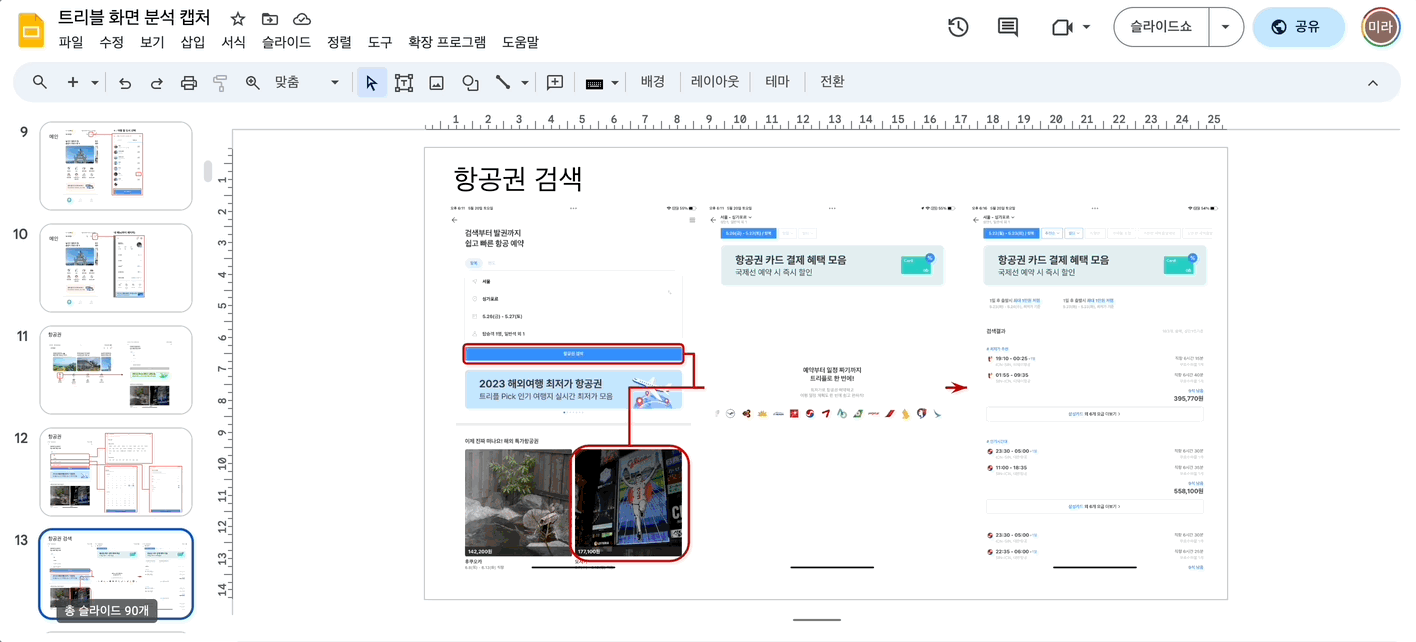Star the presentation title

click(x=237, y=19)
